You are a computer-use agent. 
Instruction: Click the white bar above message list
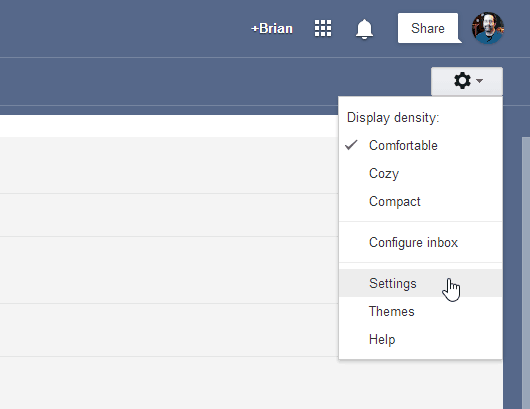[x=169, y=126]
